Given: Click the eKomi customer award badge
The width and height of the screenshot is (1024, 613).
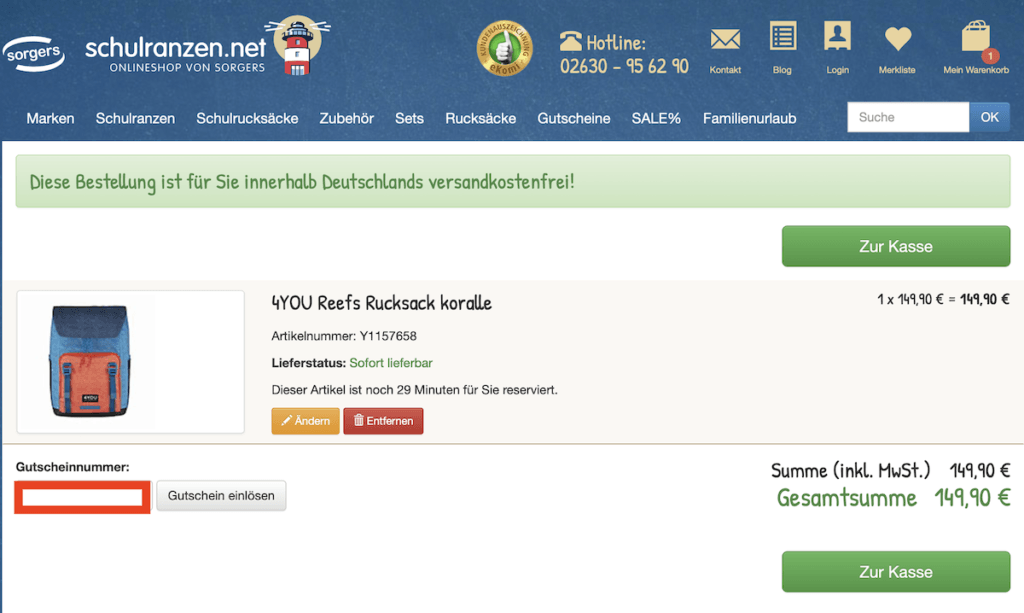Looking at the screenshot, I should (x=504, y=48).
